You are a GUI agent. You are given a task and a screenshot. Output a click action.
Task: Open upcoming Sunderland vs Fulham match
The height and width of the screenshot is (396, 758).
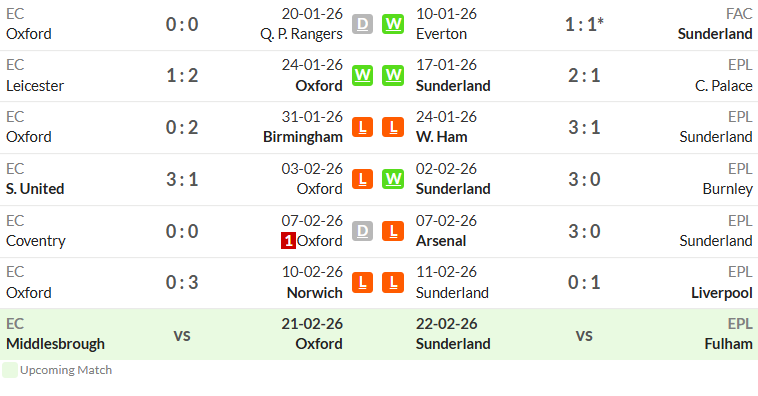[x=584, y=334]
